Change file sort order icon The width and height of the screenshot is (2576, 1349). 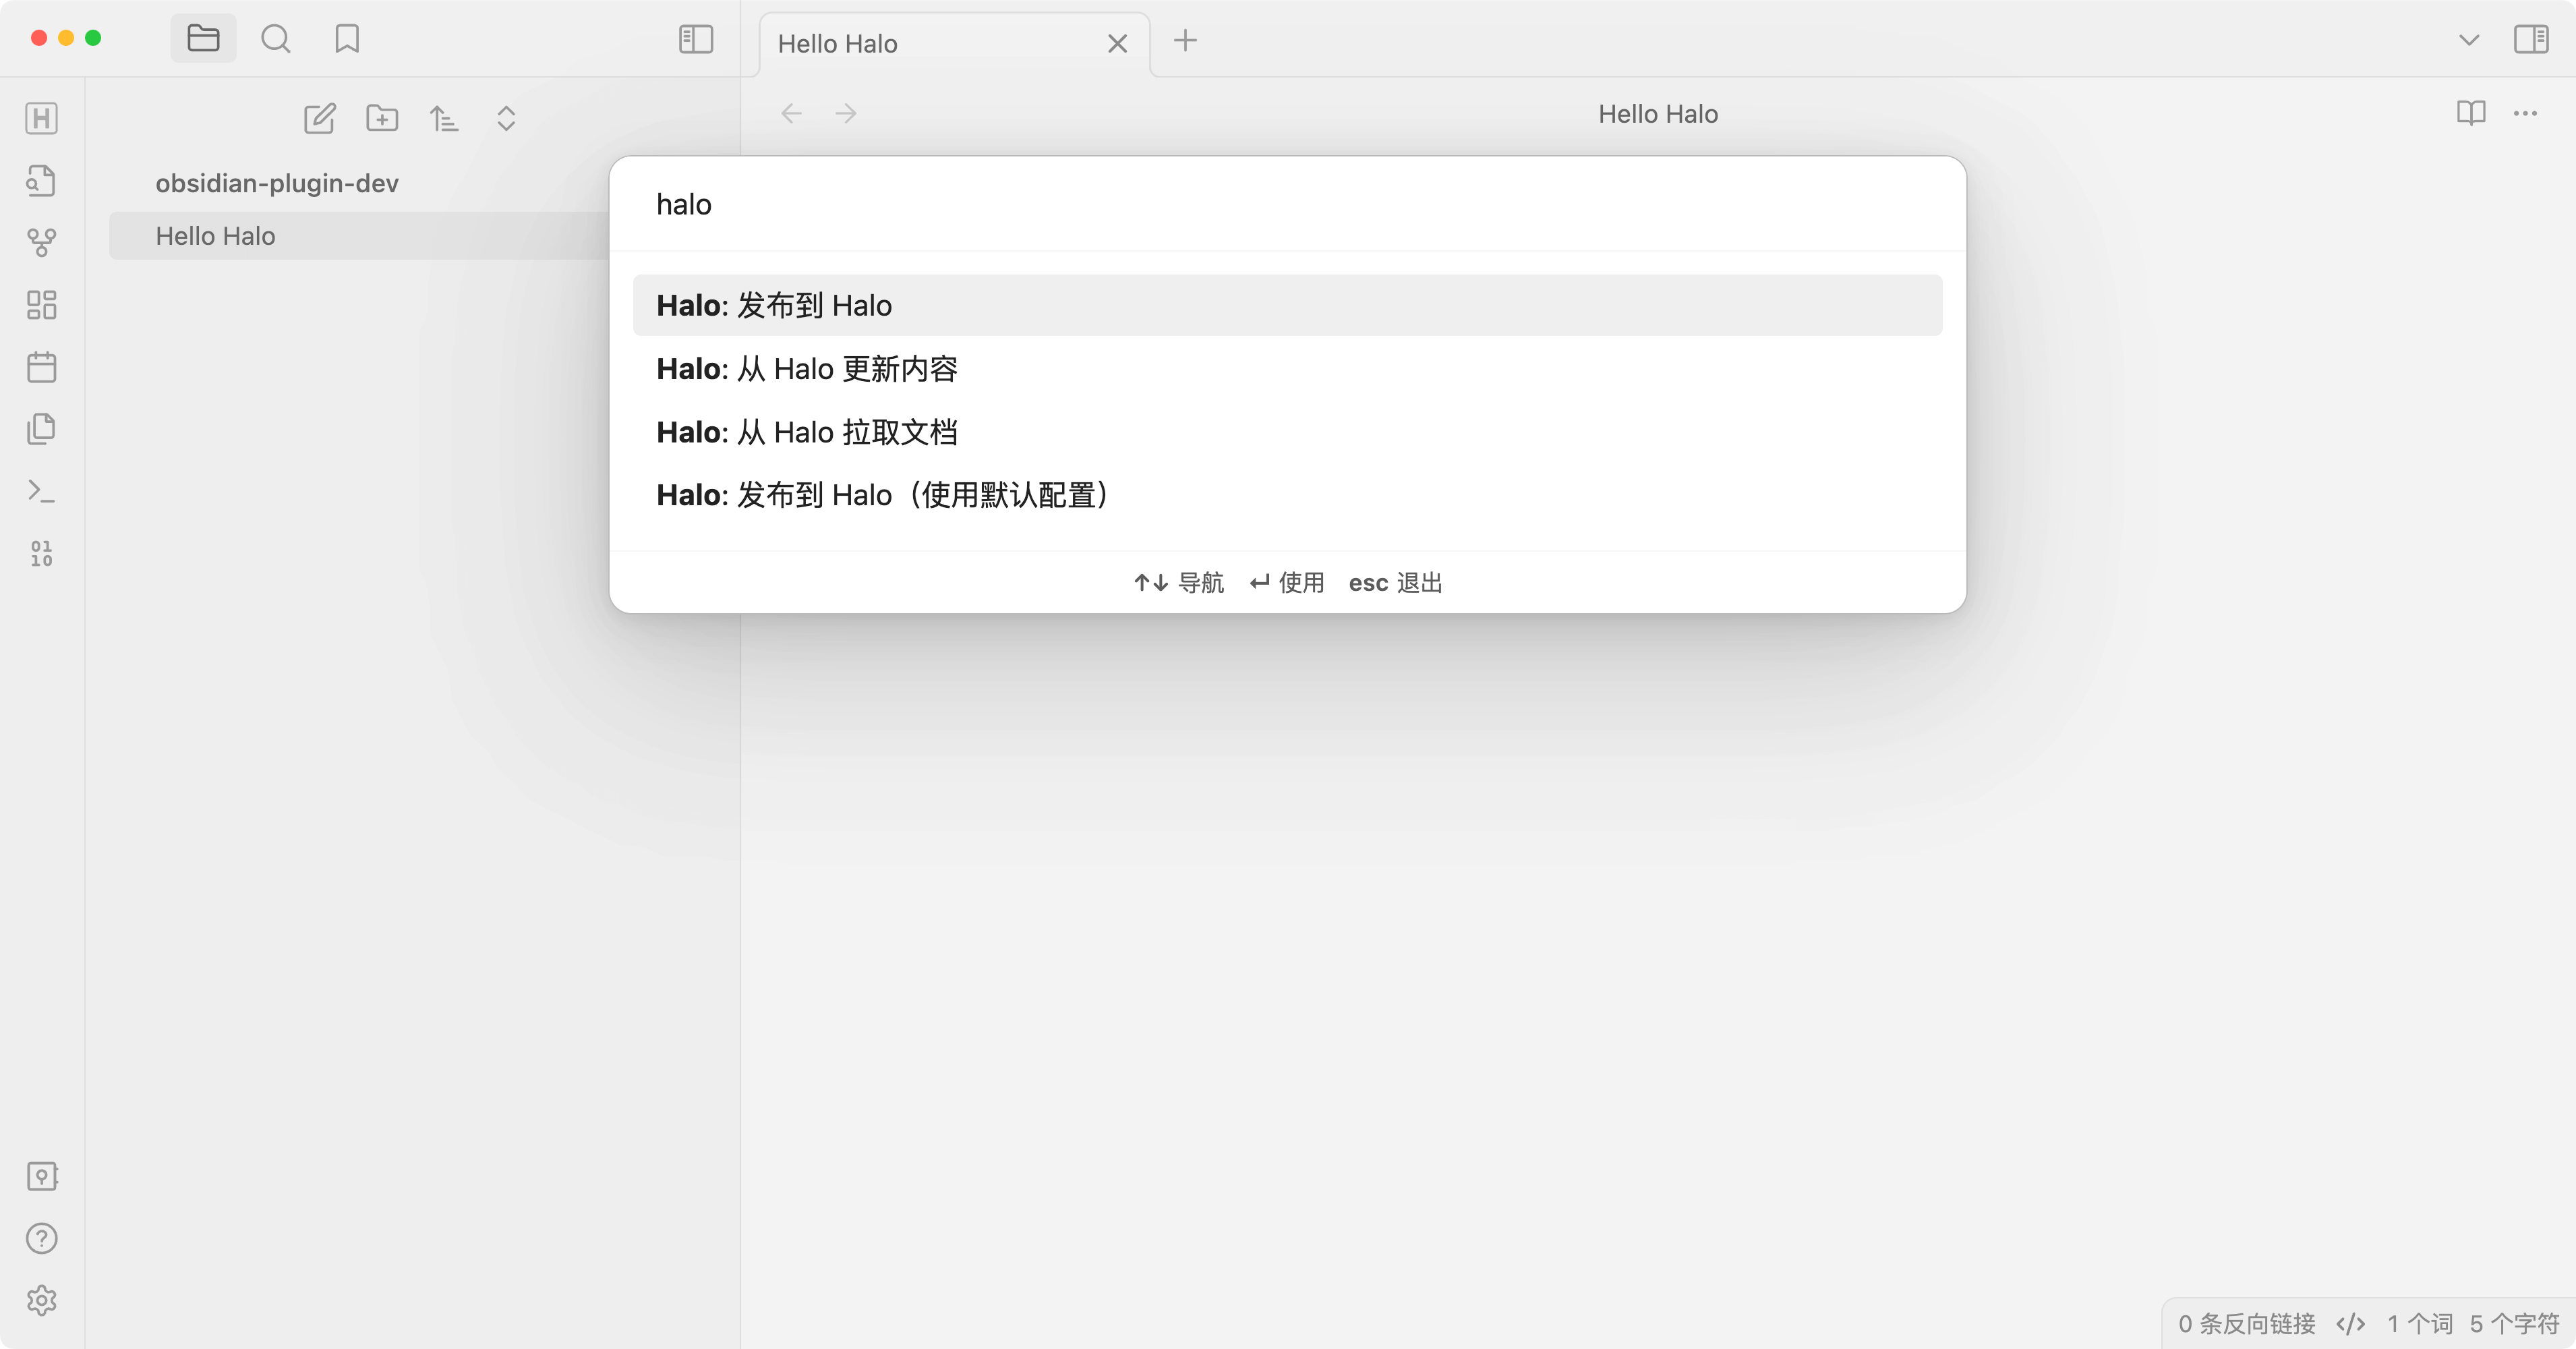tap(444, 118)
